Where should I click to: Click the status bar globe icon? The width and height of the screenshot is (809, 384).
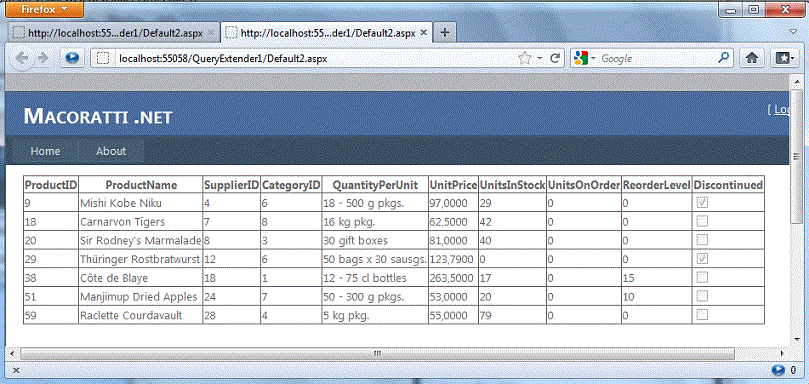coord(778,370)
